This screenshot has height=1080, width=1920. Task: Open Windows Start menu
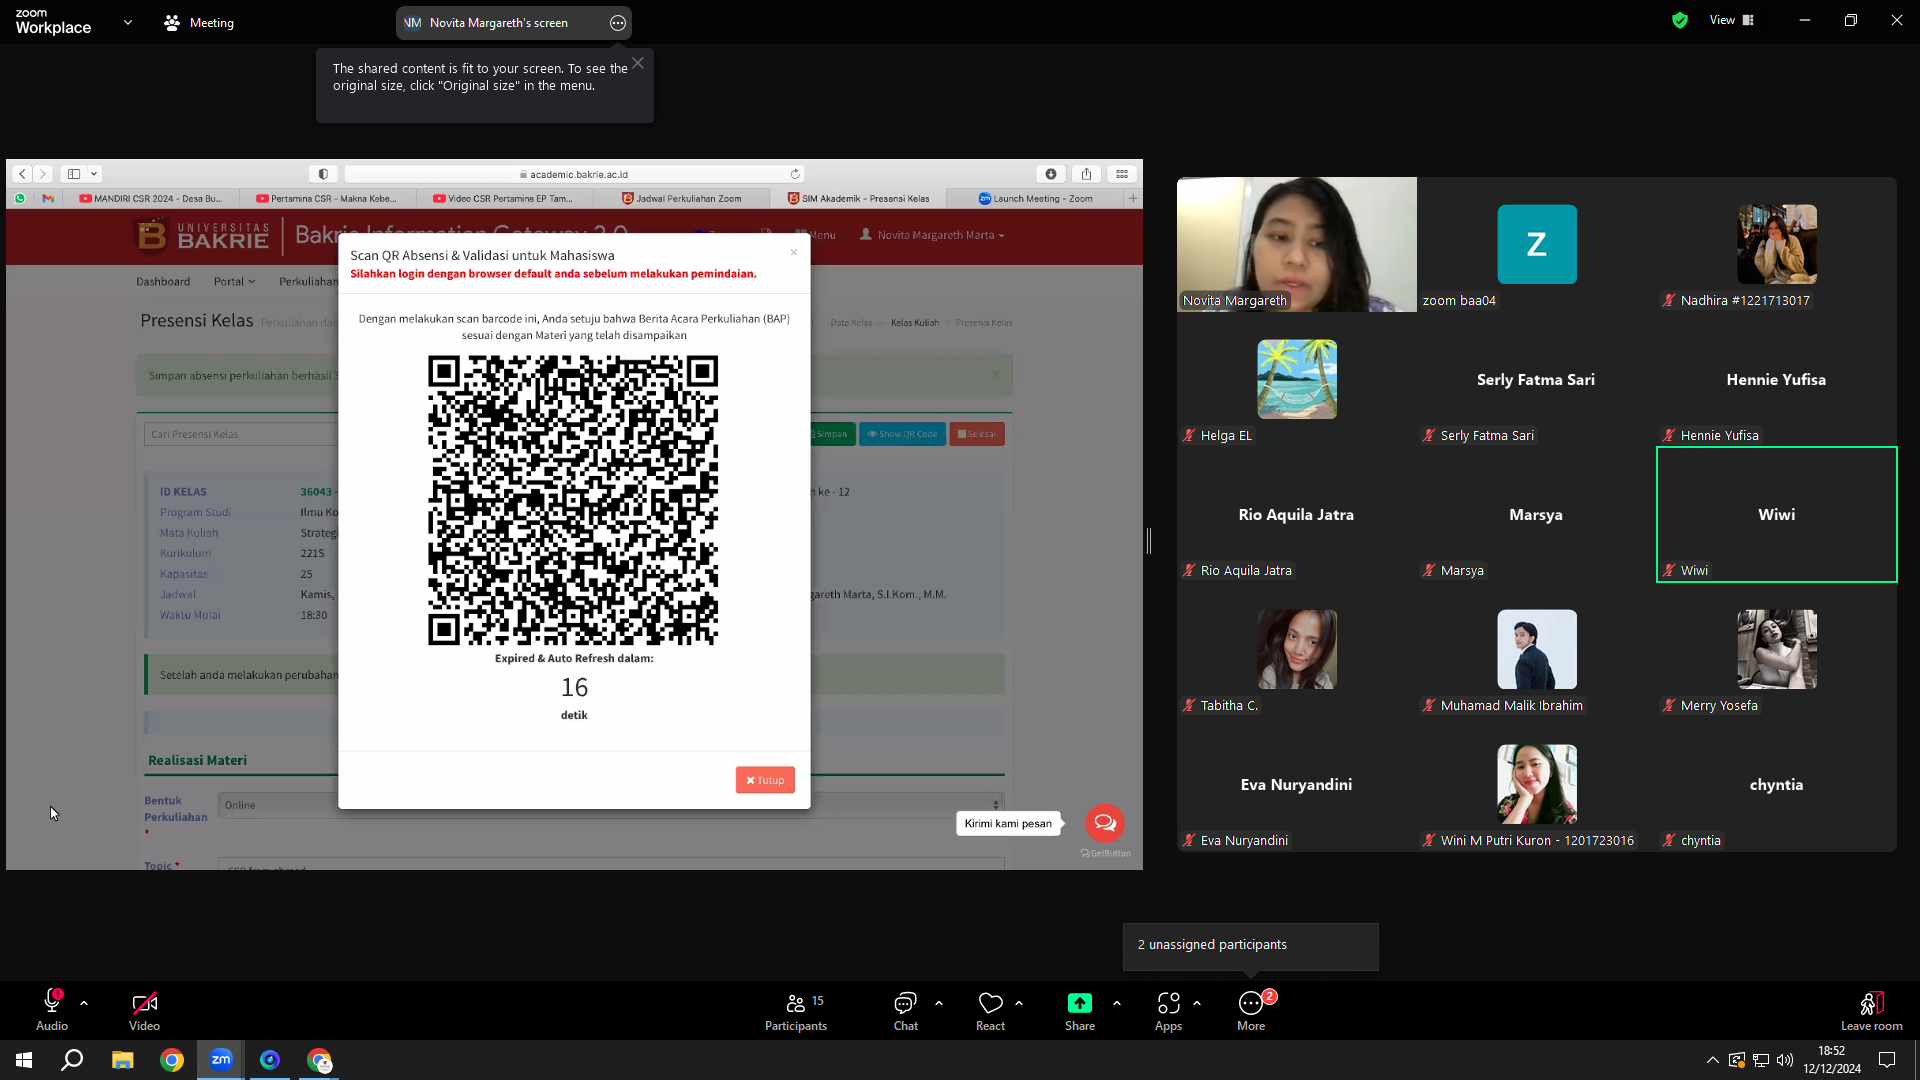pos(24,1060)
